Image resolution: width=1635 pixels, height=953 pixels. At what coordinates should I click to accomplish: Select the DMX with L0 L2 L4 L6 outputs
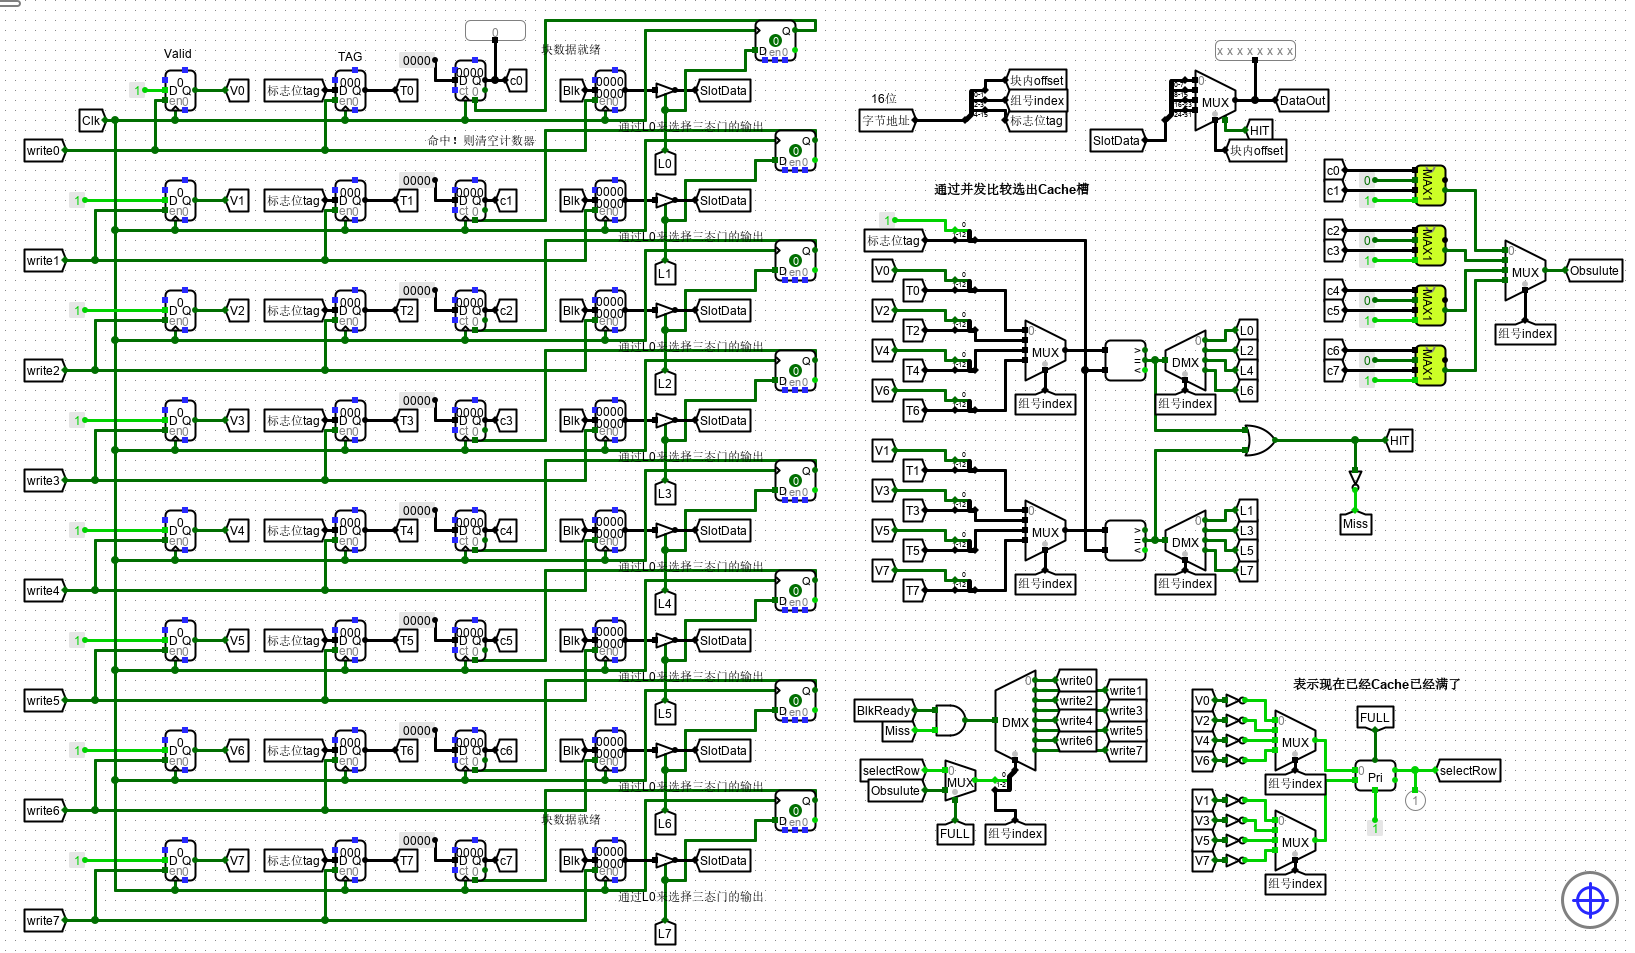[1186, 362]
